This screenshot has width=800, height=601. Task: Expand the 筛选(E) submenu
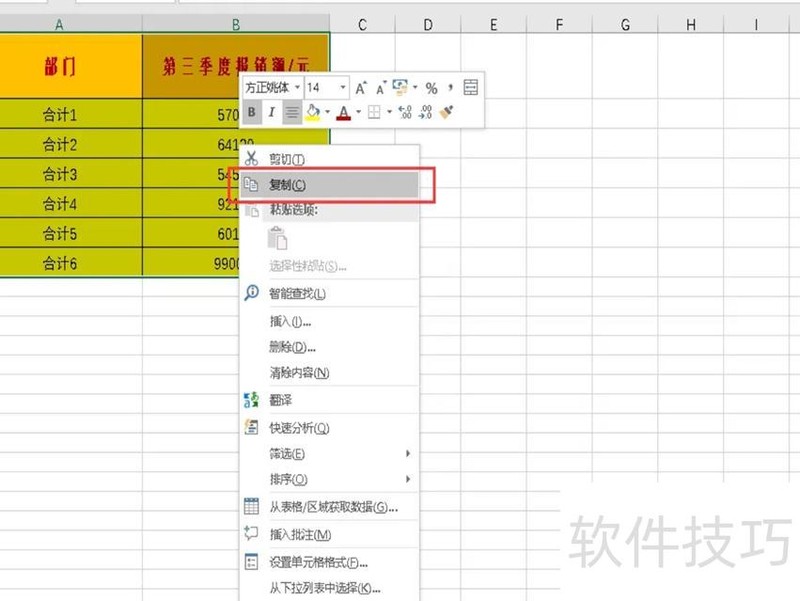click(330, 454)
